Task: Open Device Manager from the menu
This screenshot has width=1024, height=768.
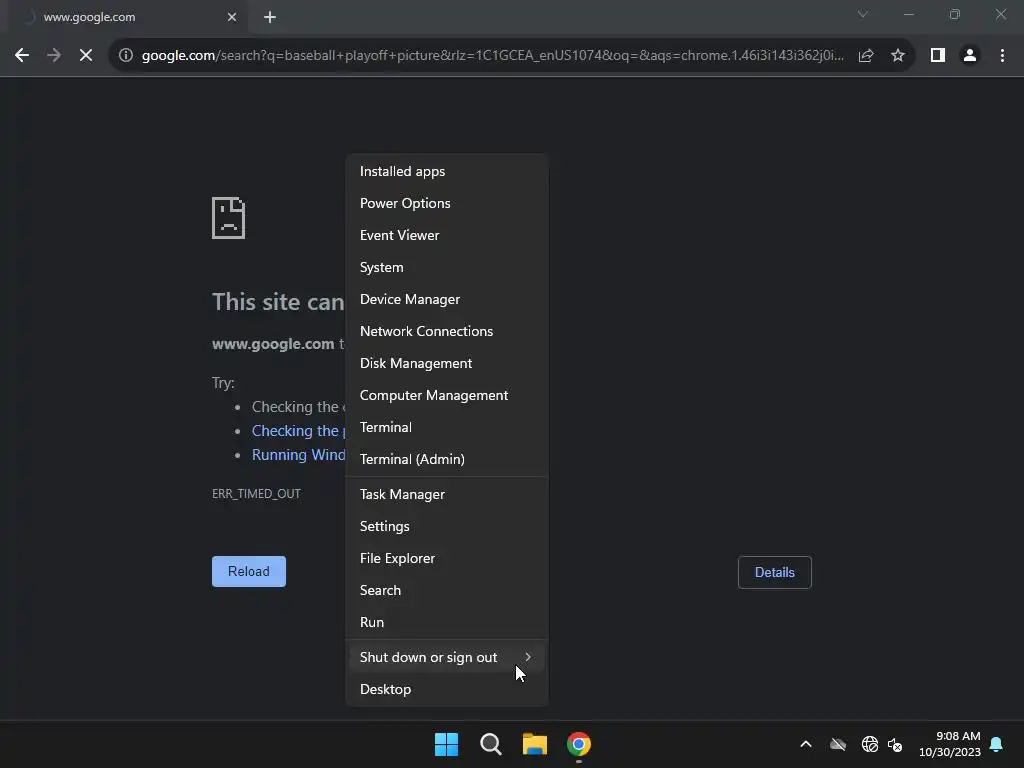Action: pyautogui.click(x=447, y=299)
